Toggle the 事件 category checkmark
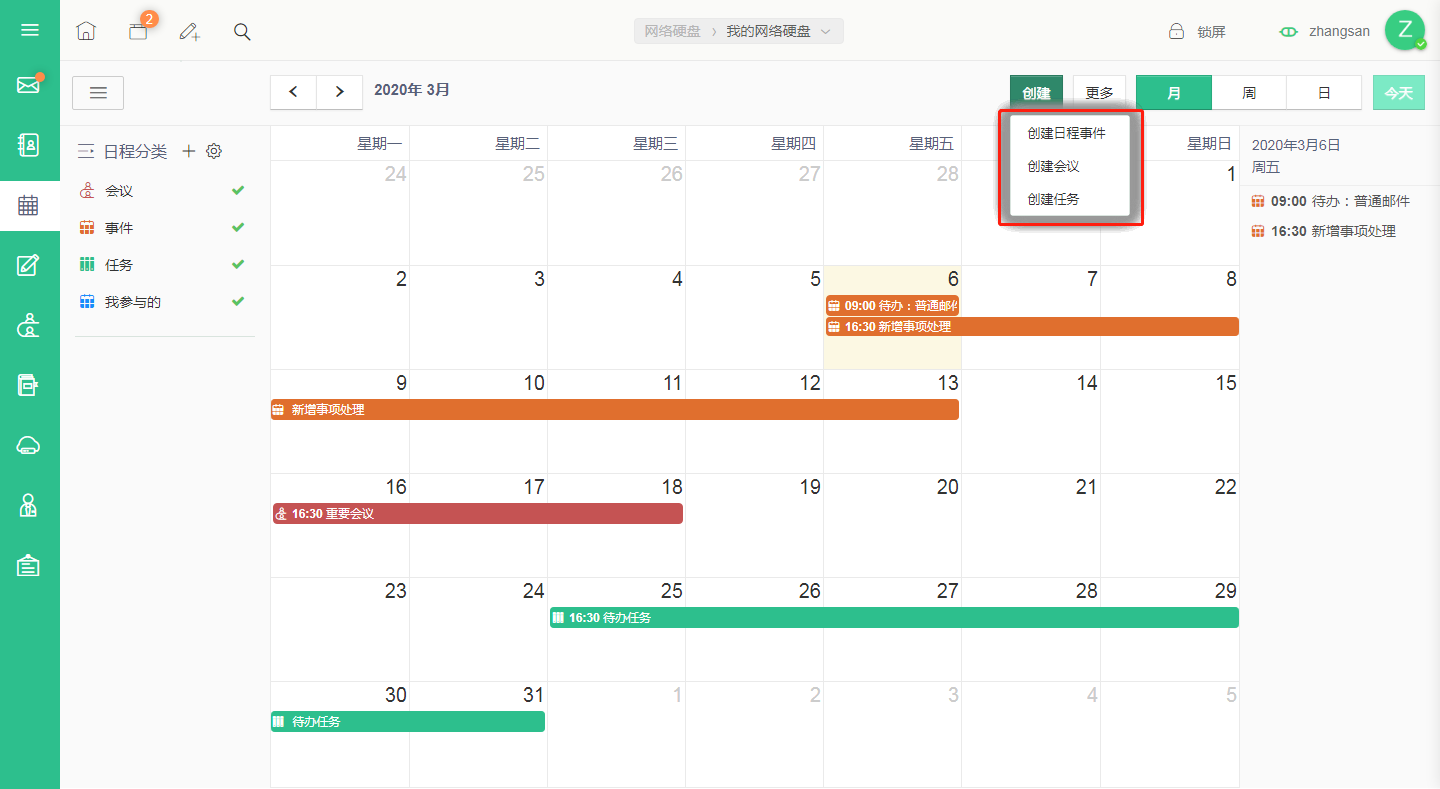Screen dimensions: 1440x789 pos(238,227)
